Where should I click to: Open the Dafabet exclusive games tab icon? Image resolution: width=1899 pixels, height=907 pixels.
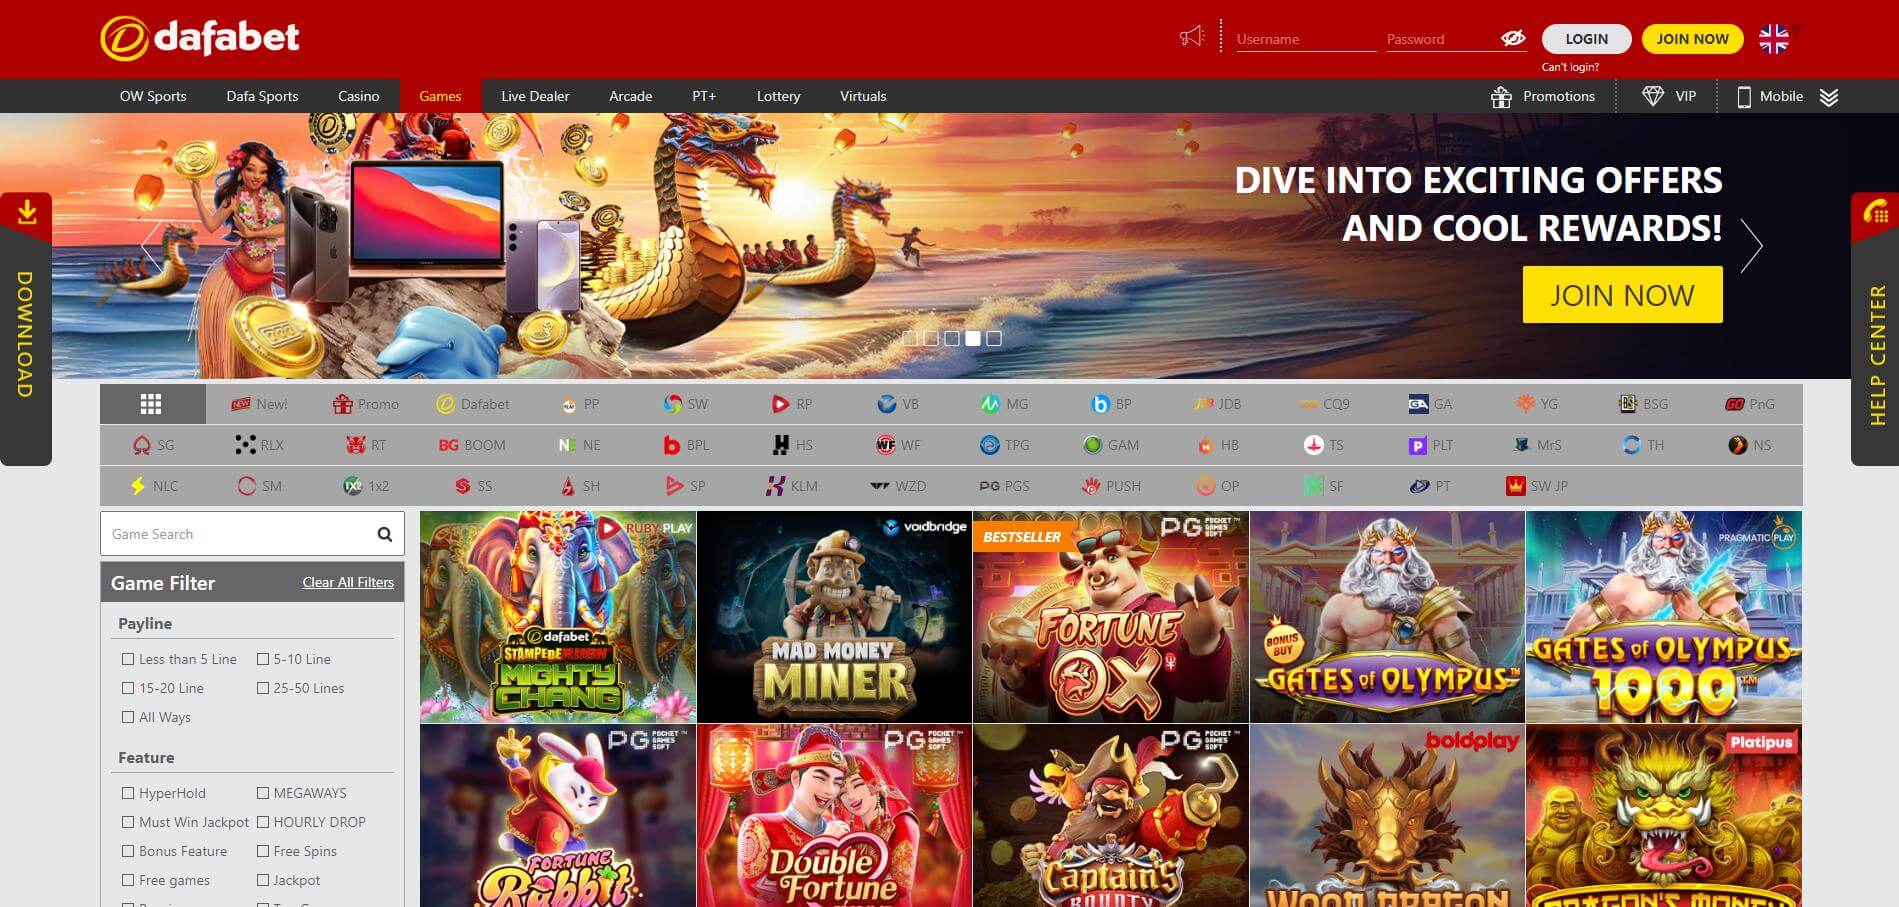pyautogui.click(x=445, y=404)
